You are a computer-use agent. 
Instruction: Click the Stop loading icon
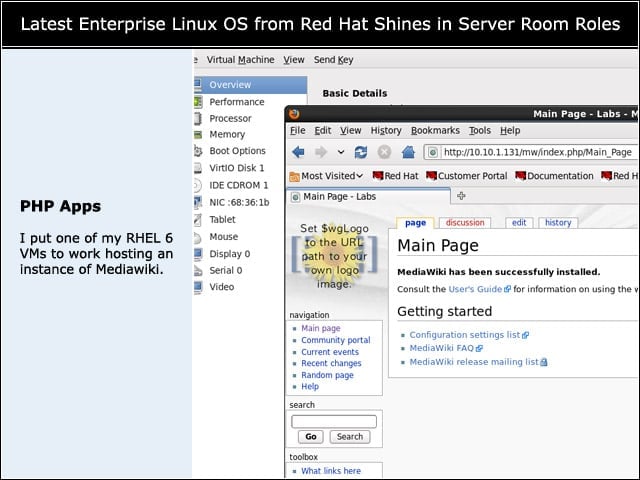point(384,152)
